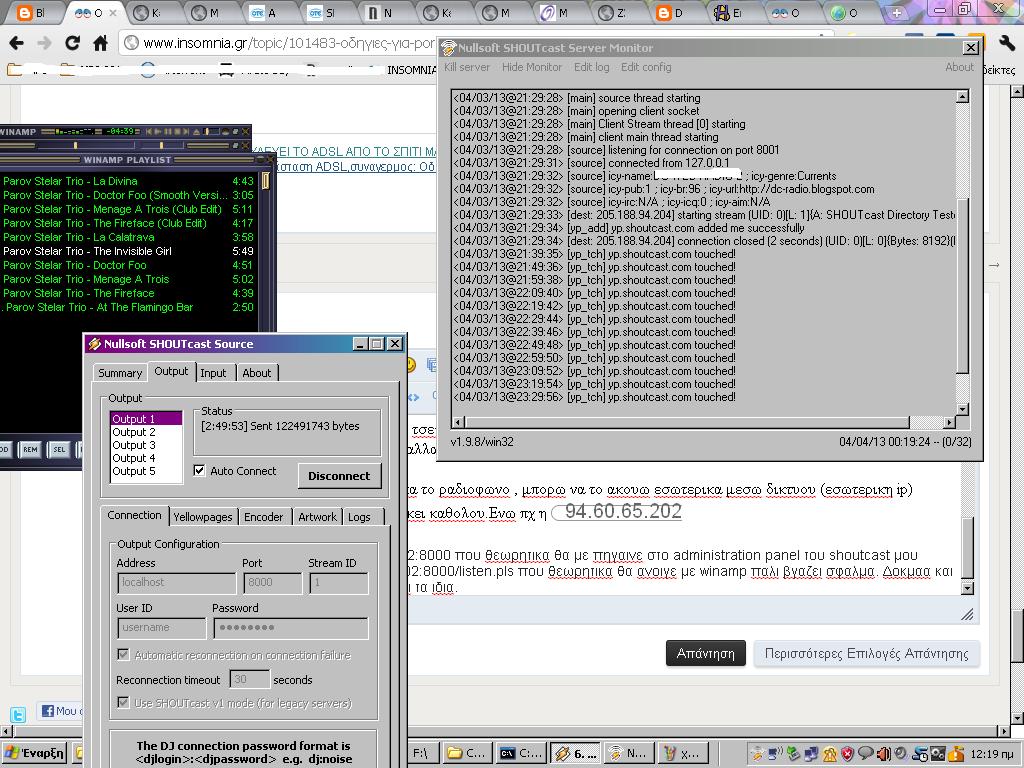Click Hide Monitor menu item
Screen dimensions: 1024x768
coord(532,67)
